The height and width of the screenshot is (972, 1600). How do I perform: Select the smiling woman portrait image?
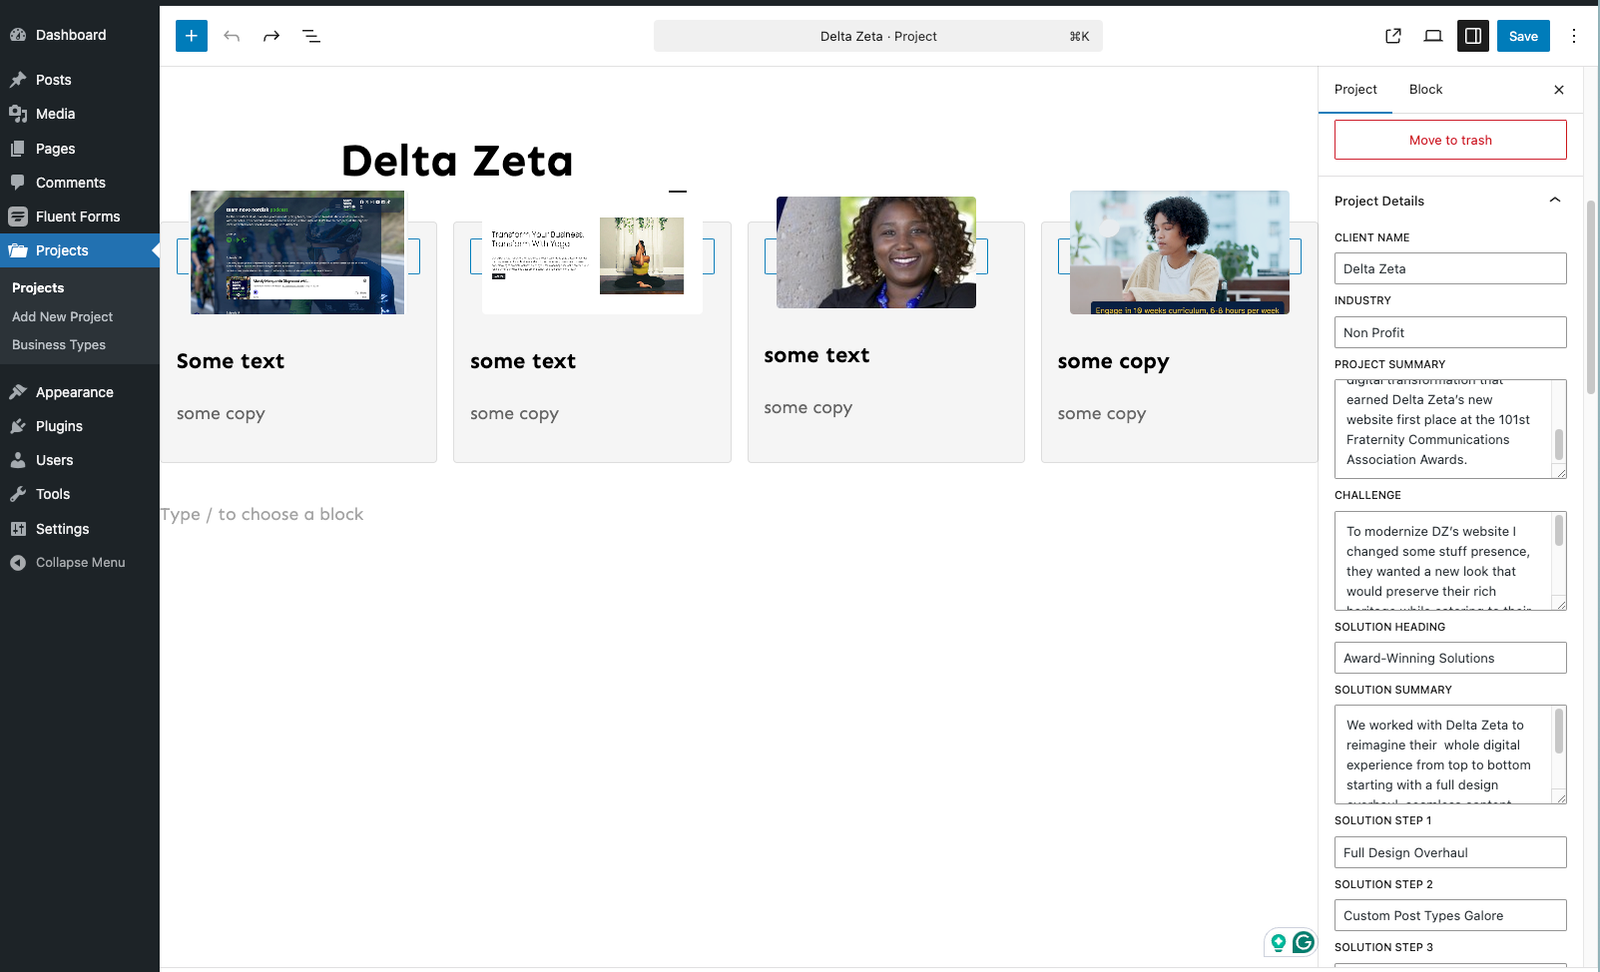876,252
